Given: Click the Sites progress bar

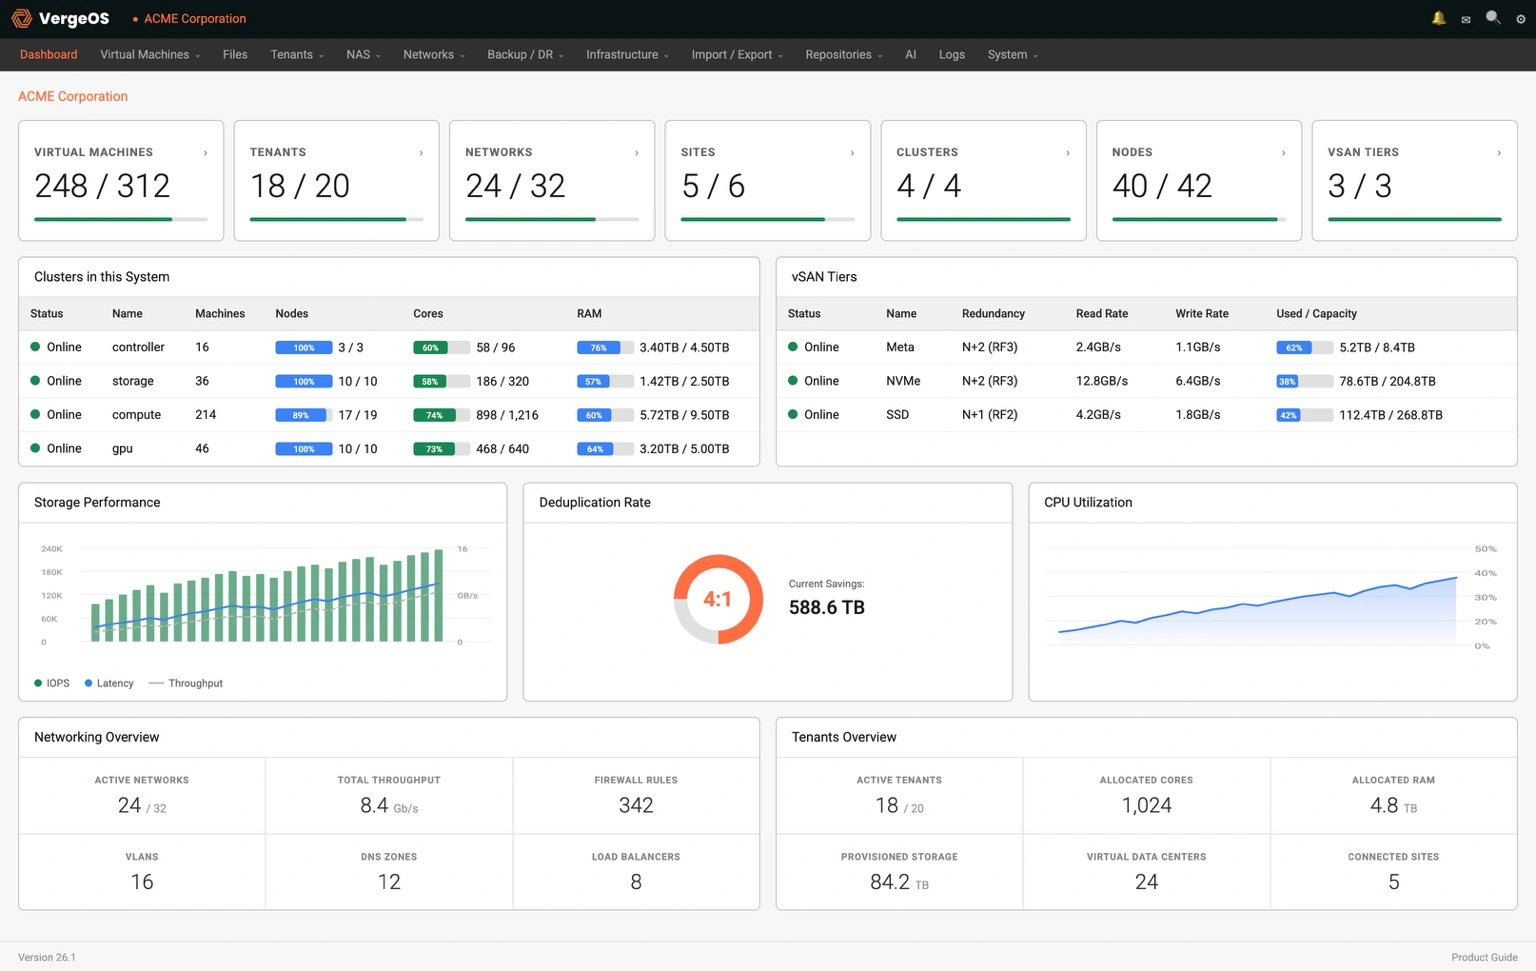Looking at the screenshot, I should tap(767, 219).
